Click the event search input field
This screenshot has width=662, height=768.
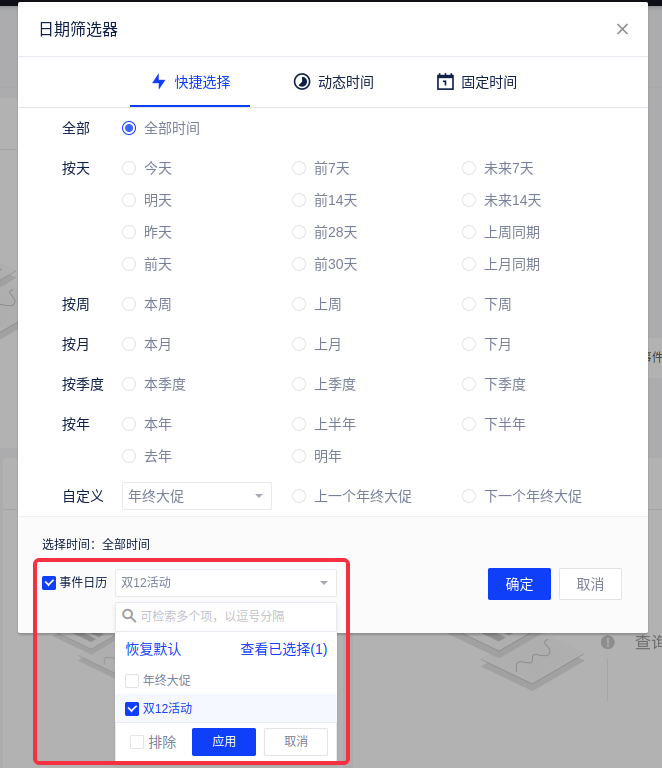coord(232,616)
